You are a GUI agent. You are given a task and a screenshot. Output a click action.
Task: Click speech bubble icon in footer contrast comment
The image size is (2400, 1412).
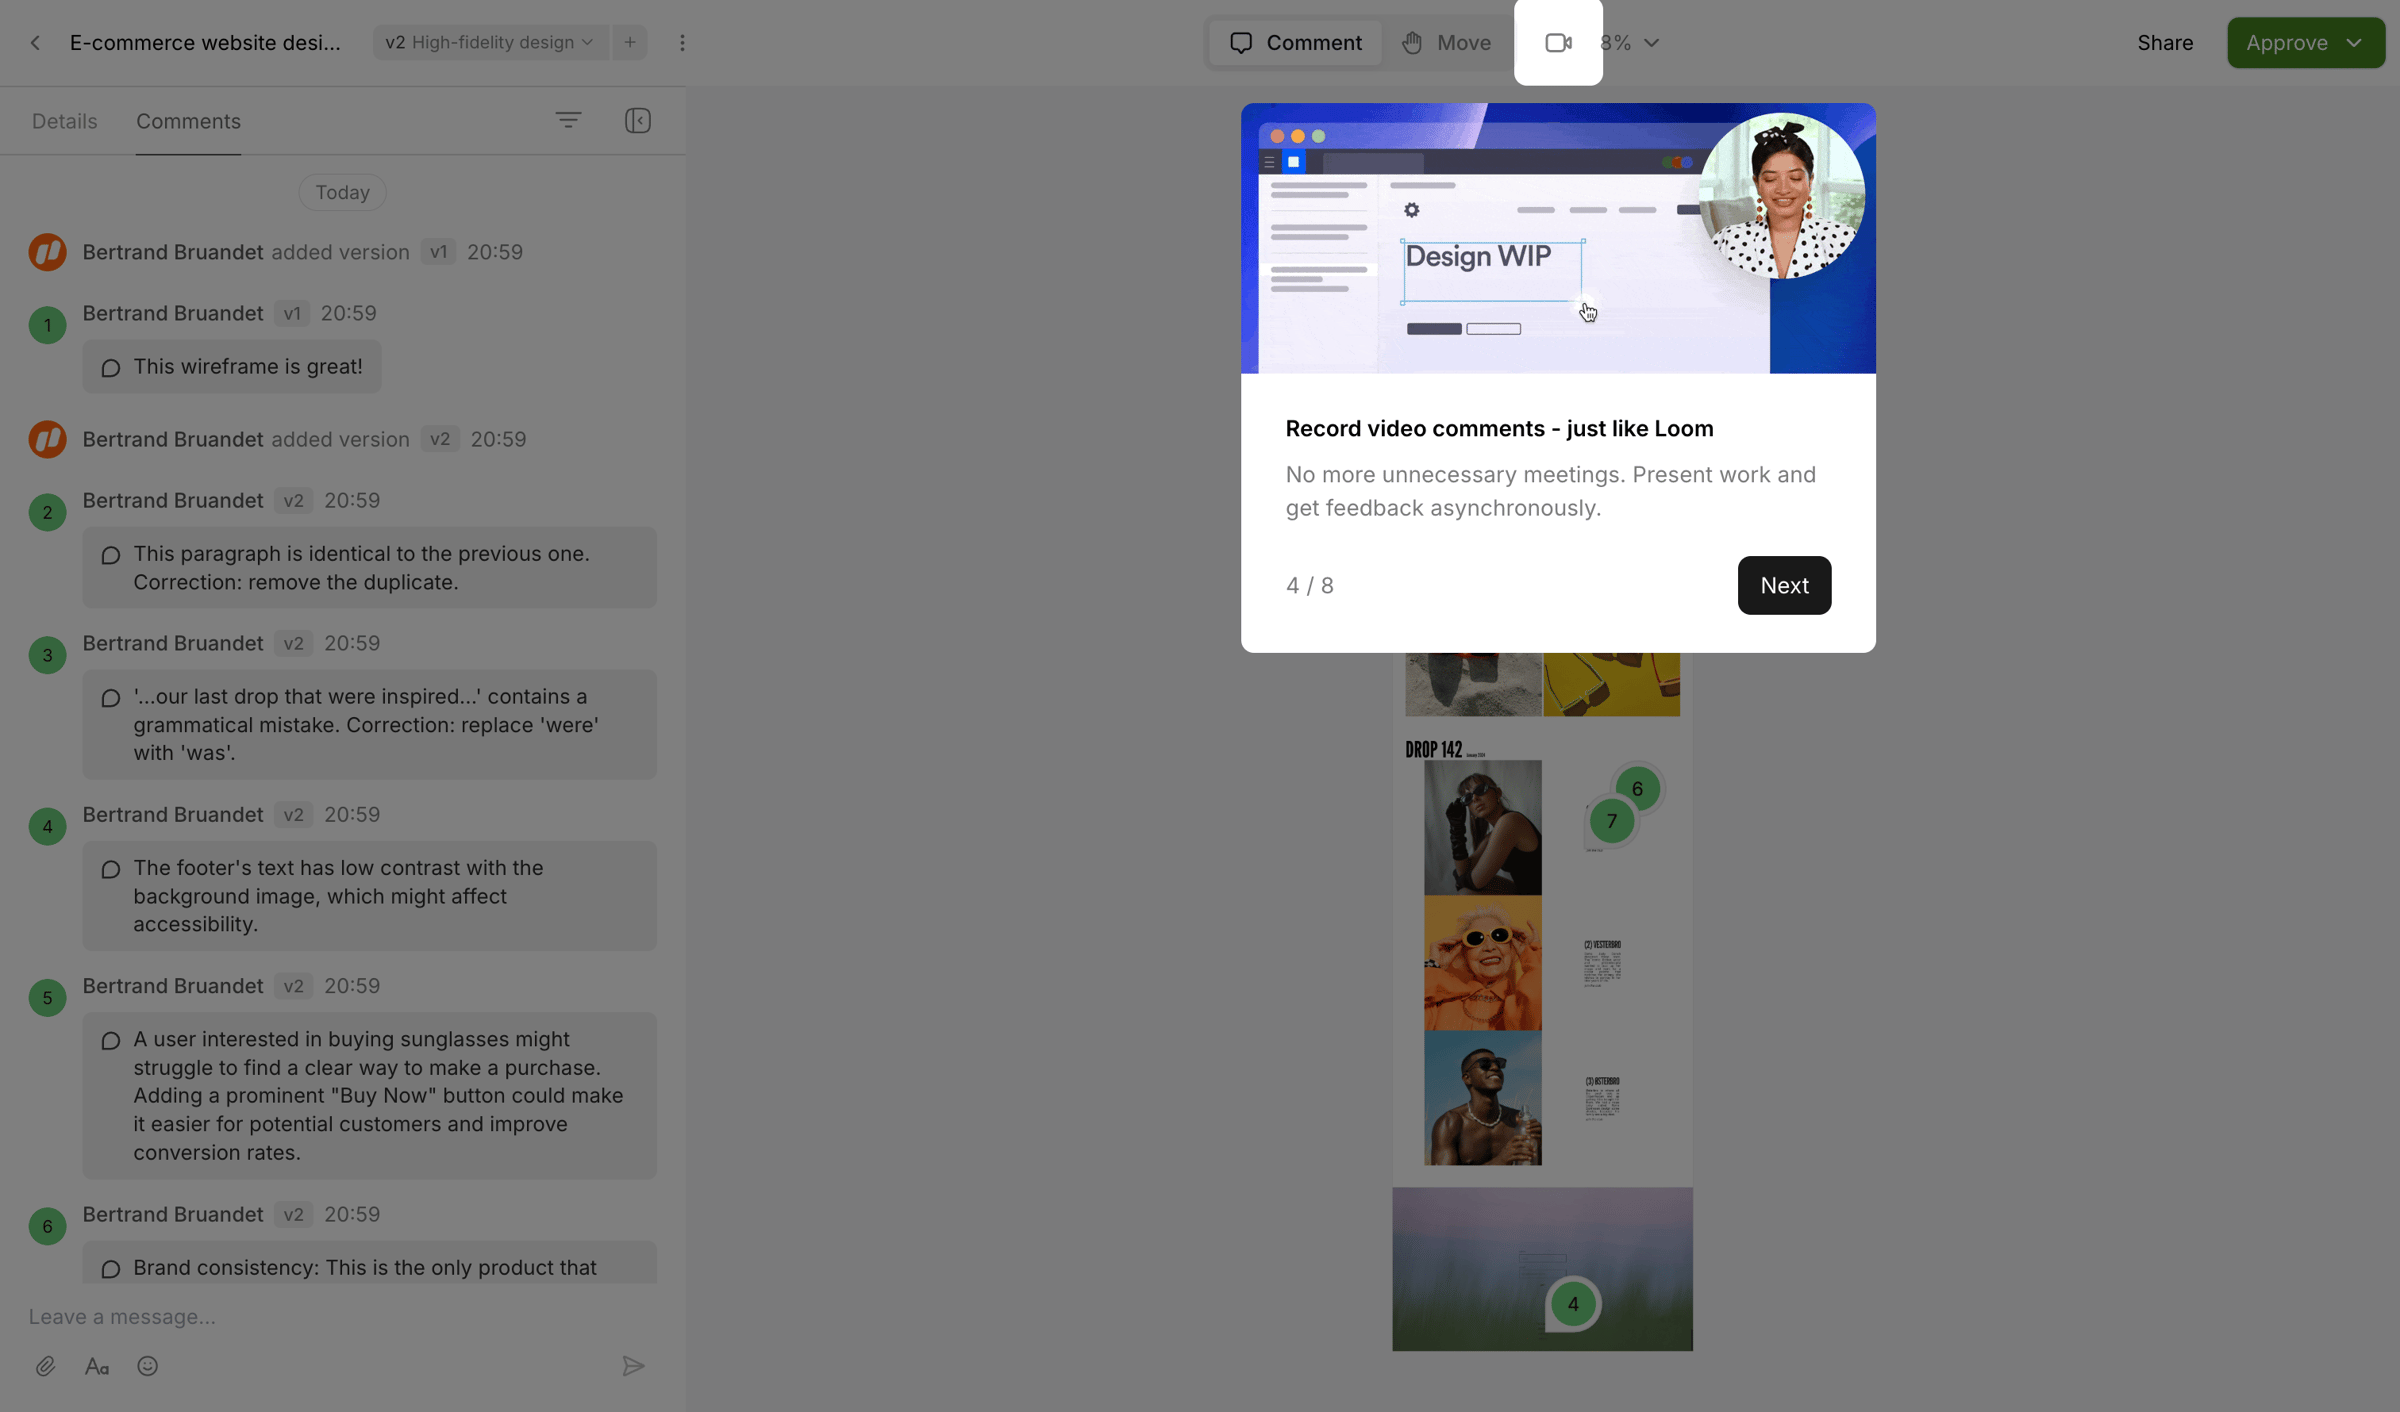click(x=111, y=870)
